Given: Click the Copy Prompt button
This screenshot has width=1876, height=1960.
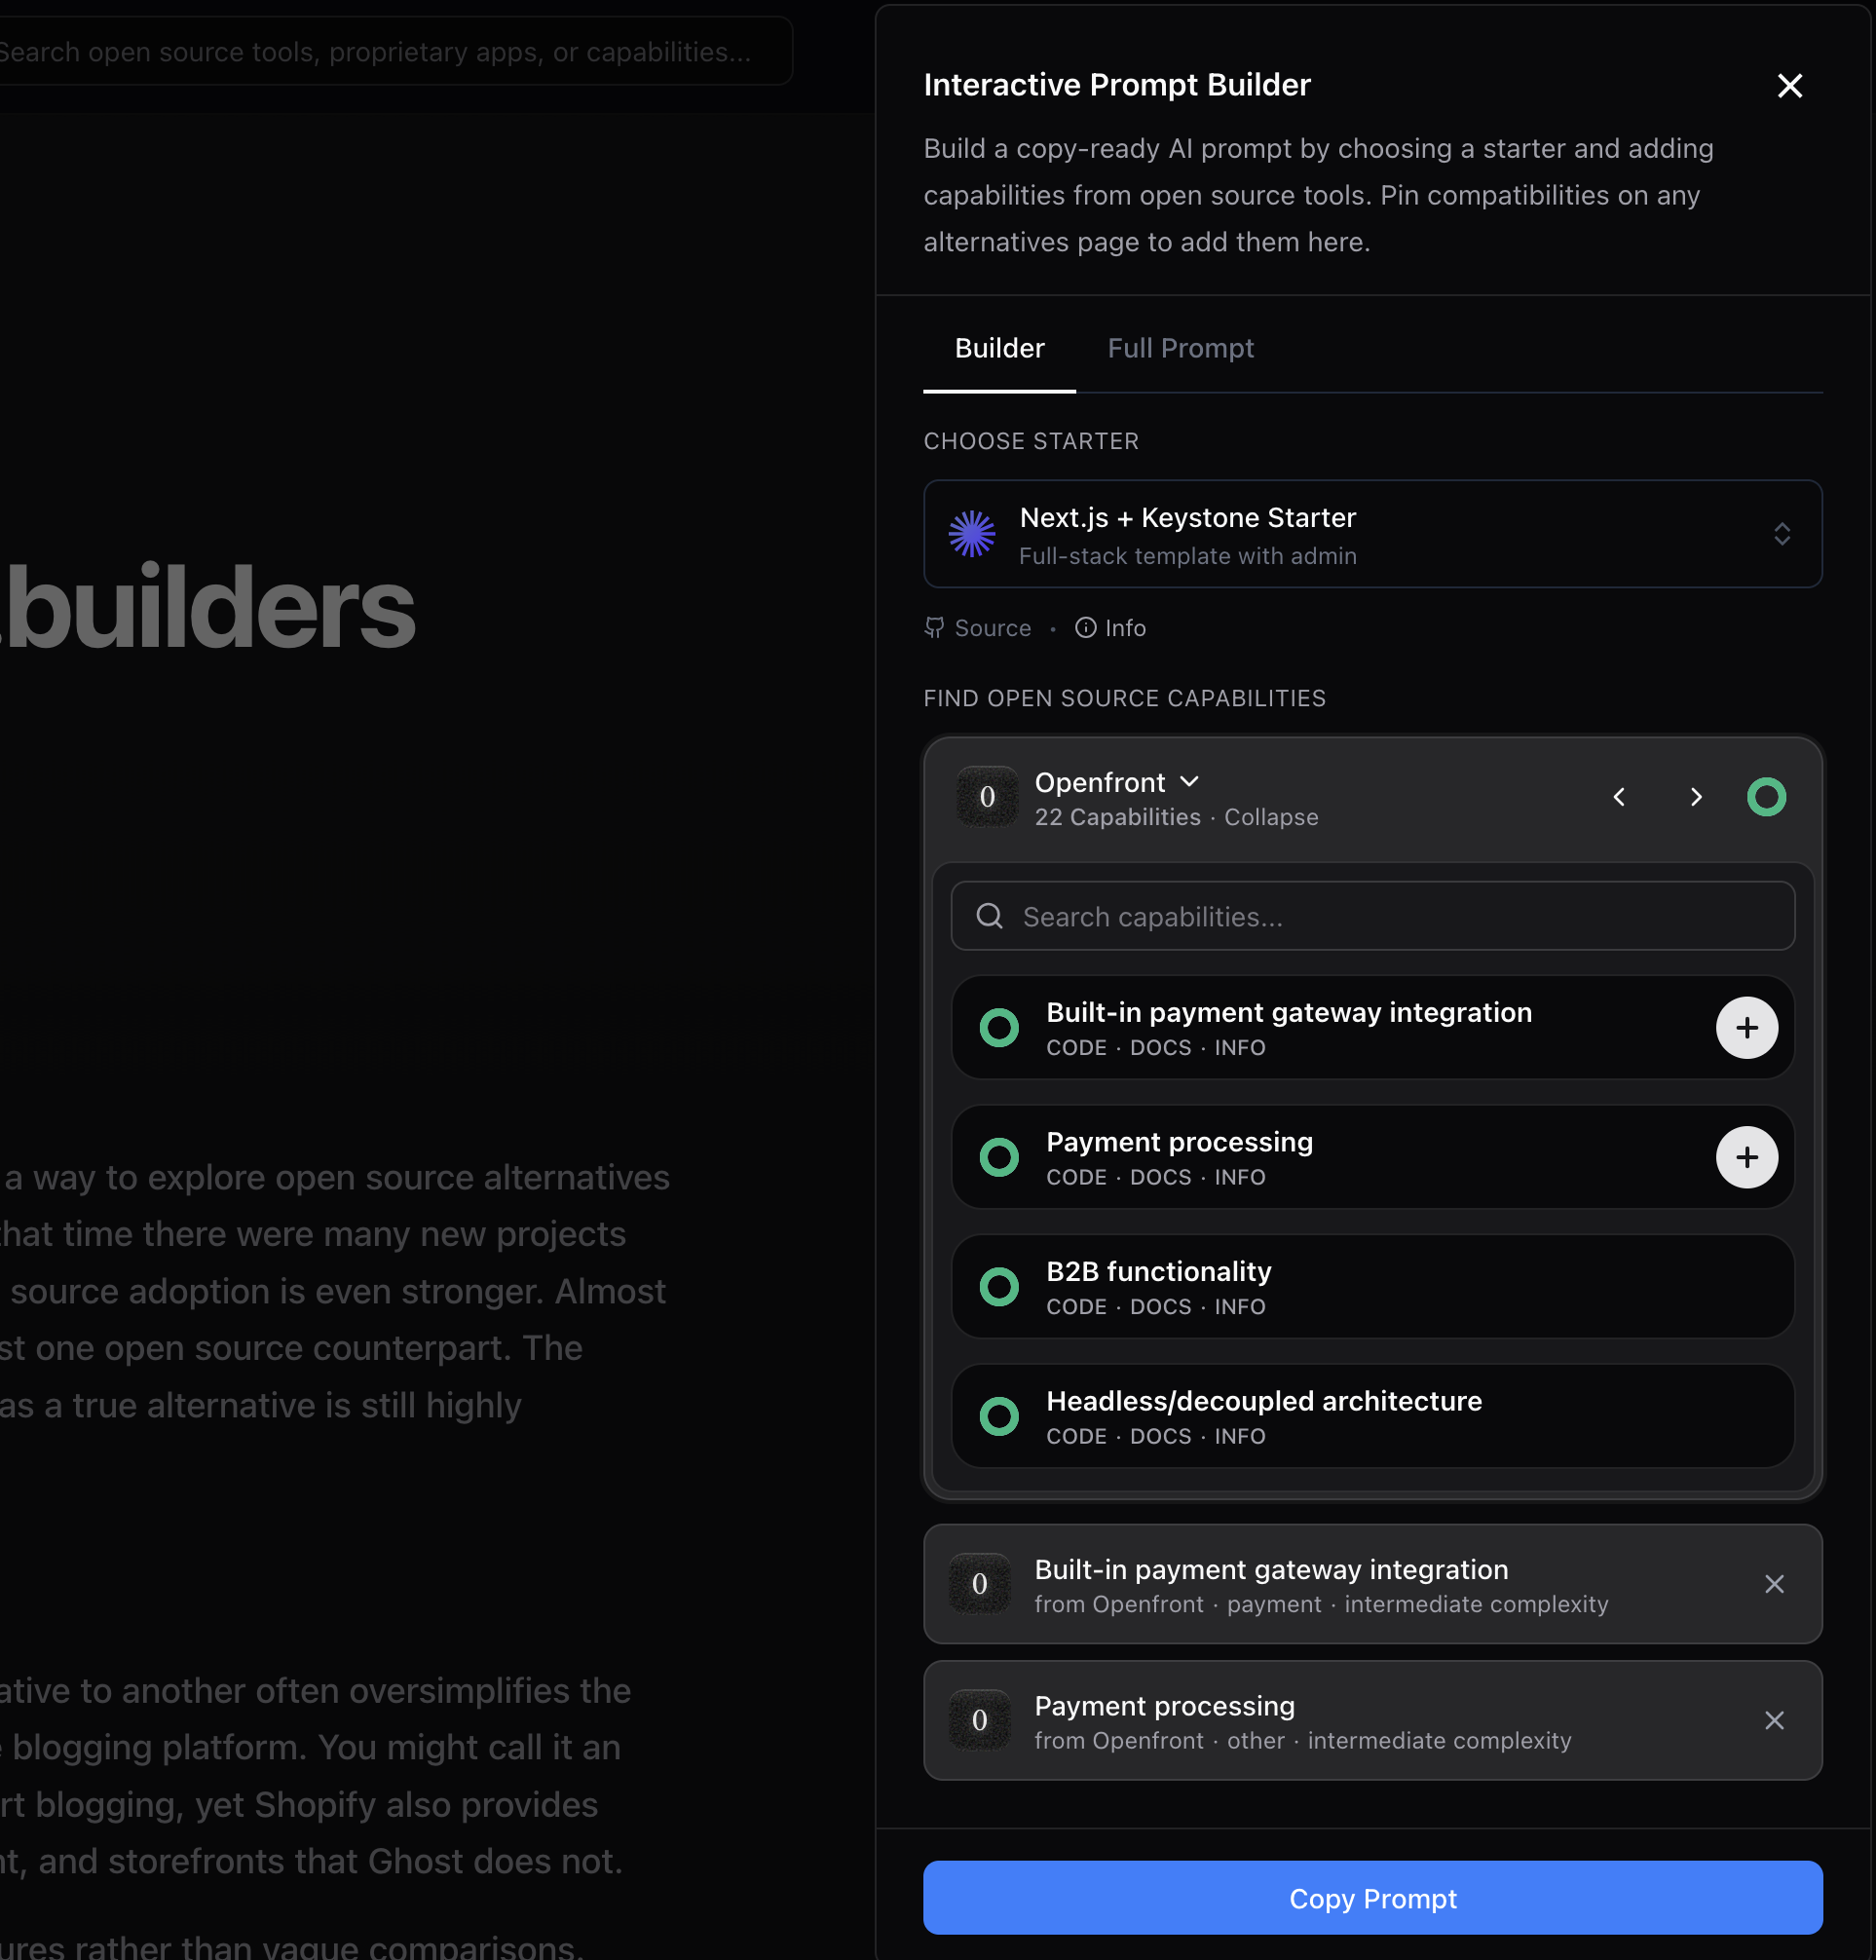Looking at the screenshot, I should (1372, 1898).
